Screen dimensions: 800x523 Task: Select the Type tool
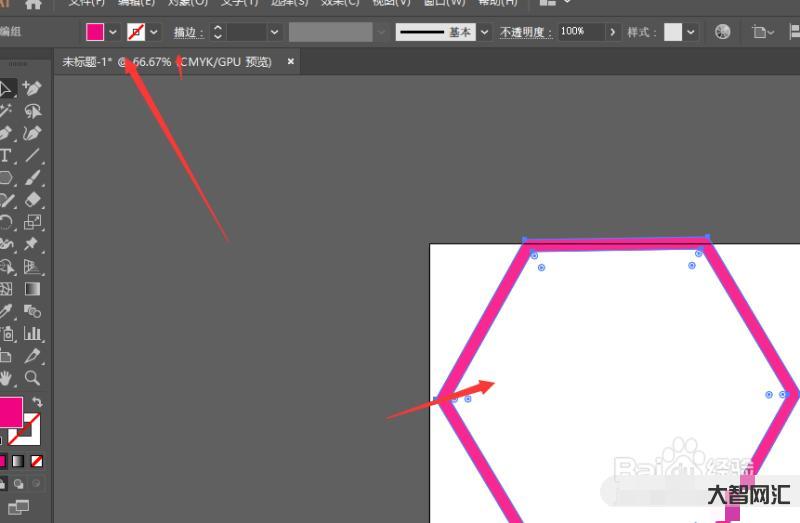[x=6, y=156]
